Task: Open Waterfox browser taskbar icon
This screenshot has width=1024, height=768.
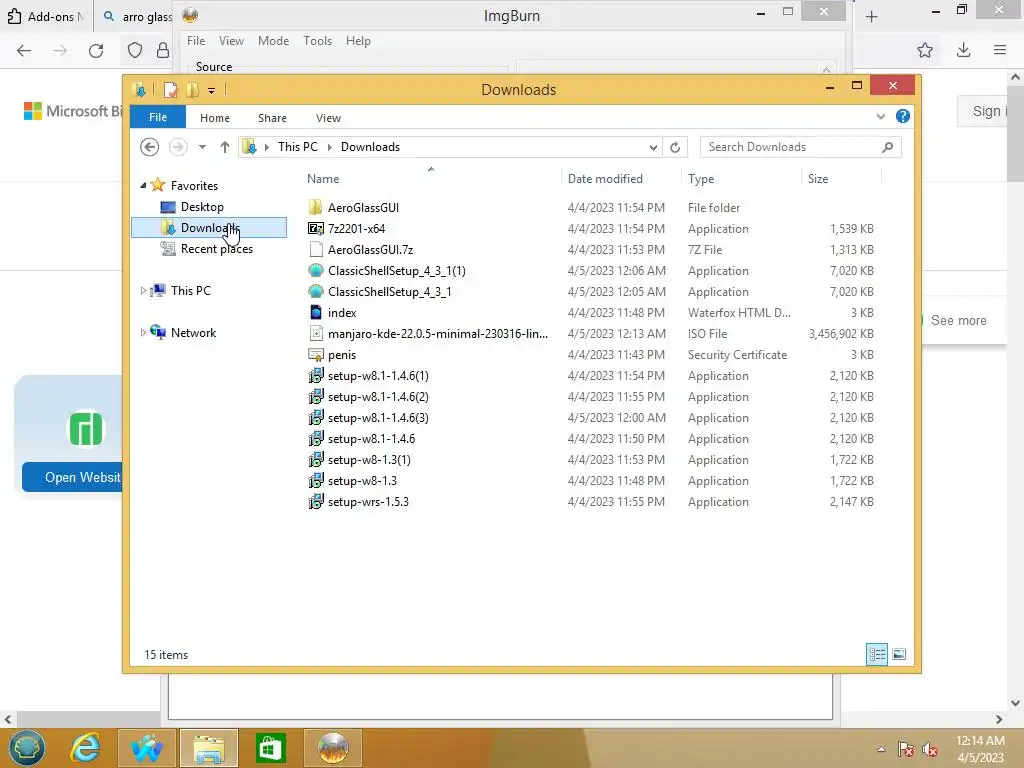Action: click(x=146, y=748)
